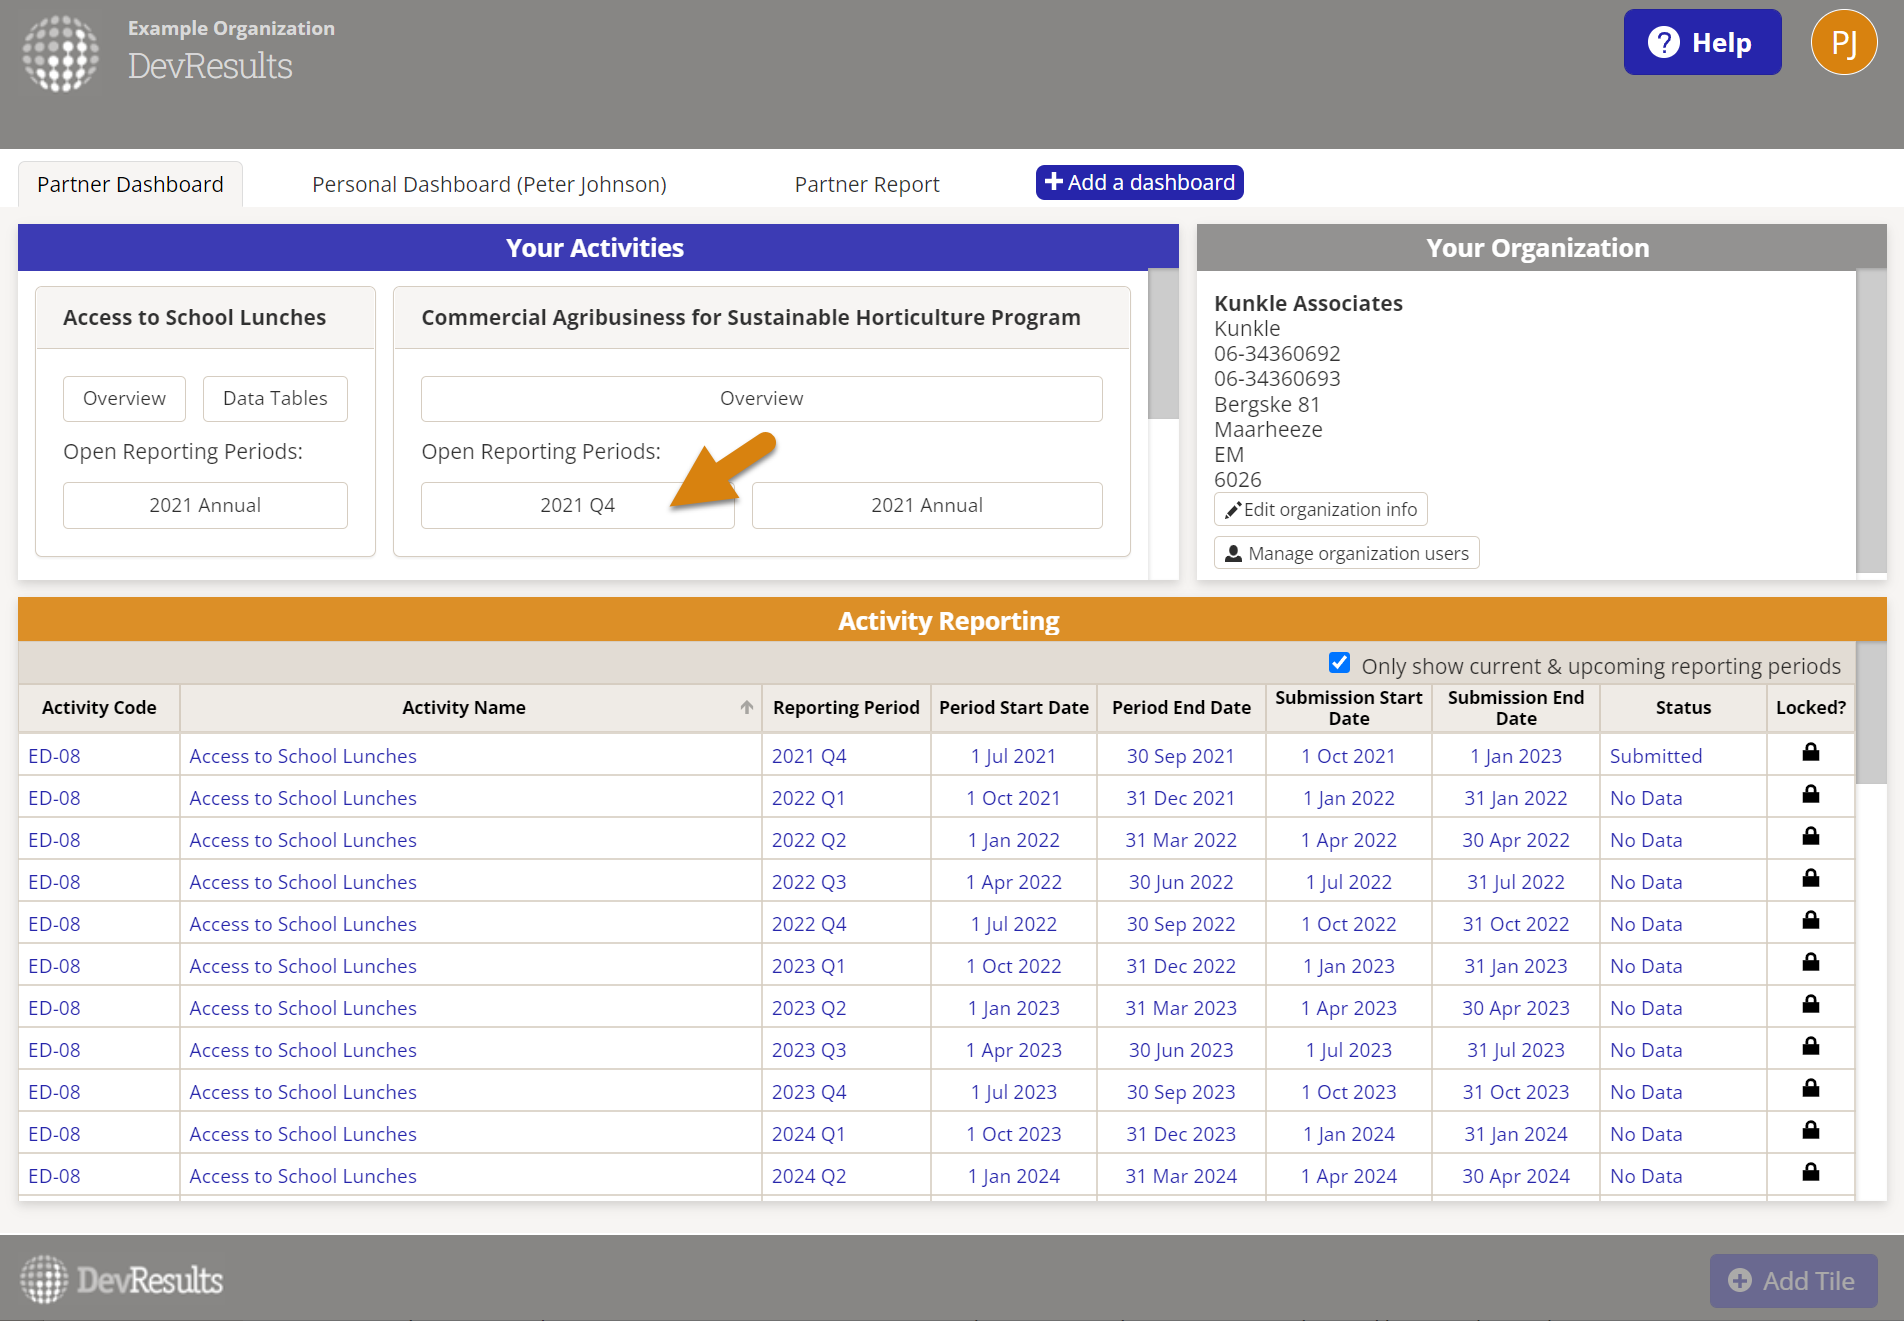Click the lock icon for 2024 Q2 row
Viewport: 1904px width, 1321px height.
(1810, 1173)
